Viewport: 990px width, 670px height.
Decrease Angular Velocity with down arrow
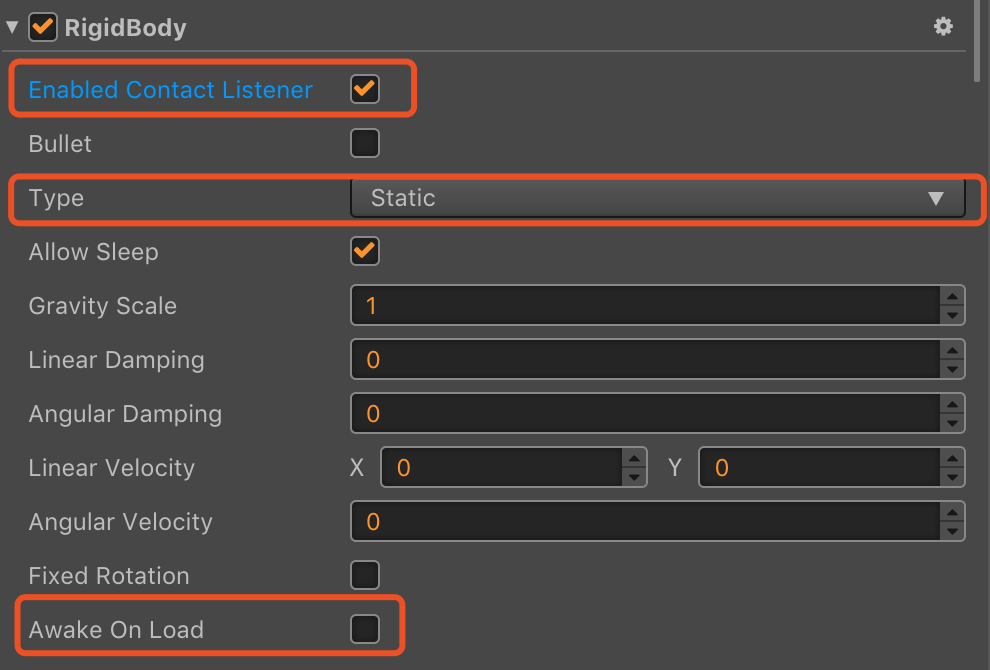point(952,532)
